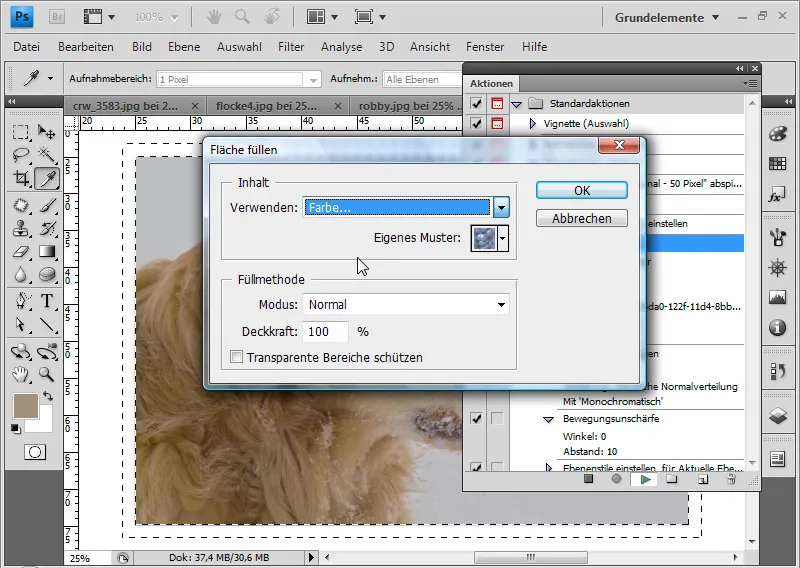The height and width of the screenshot is (568, 800).
Task: Click Abbrechen to cancel fill
Action: 582,218
